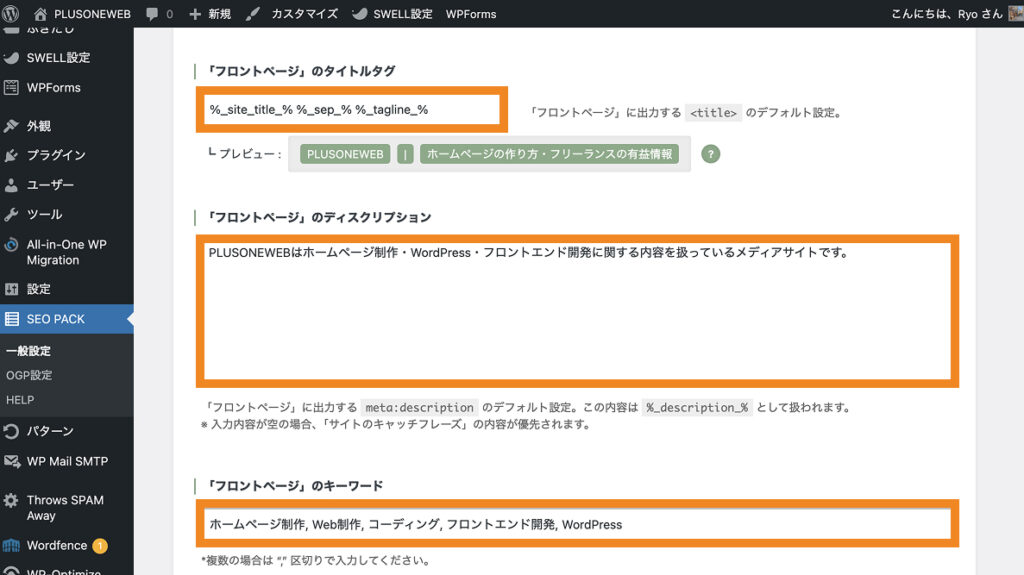Open the こんにちは Ryo account menu
1024x575 pixels.
point(945,14)
